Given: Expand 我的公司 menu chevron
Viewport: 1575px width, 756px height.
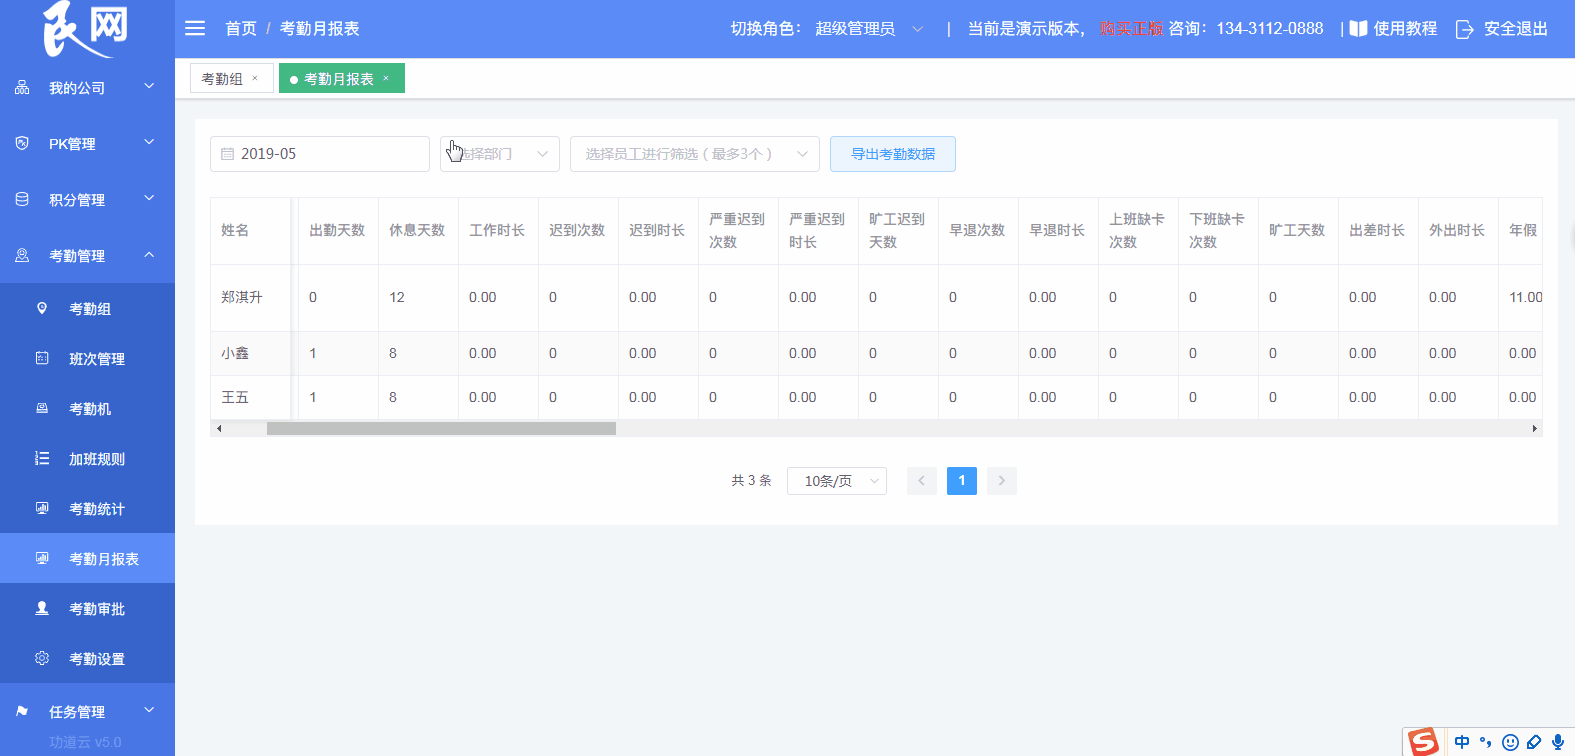Looking at the screenshot, I should coord(149,86).
